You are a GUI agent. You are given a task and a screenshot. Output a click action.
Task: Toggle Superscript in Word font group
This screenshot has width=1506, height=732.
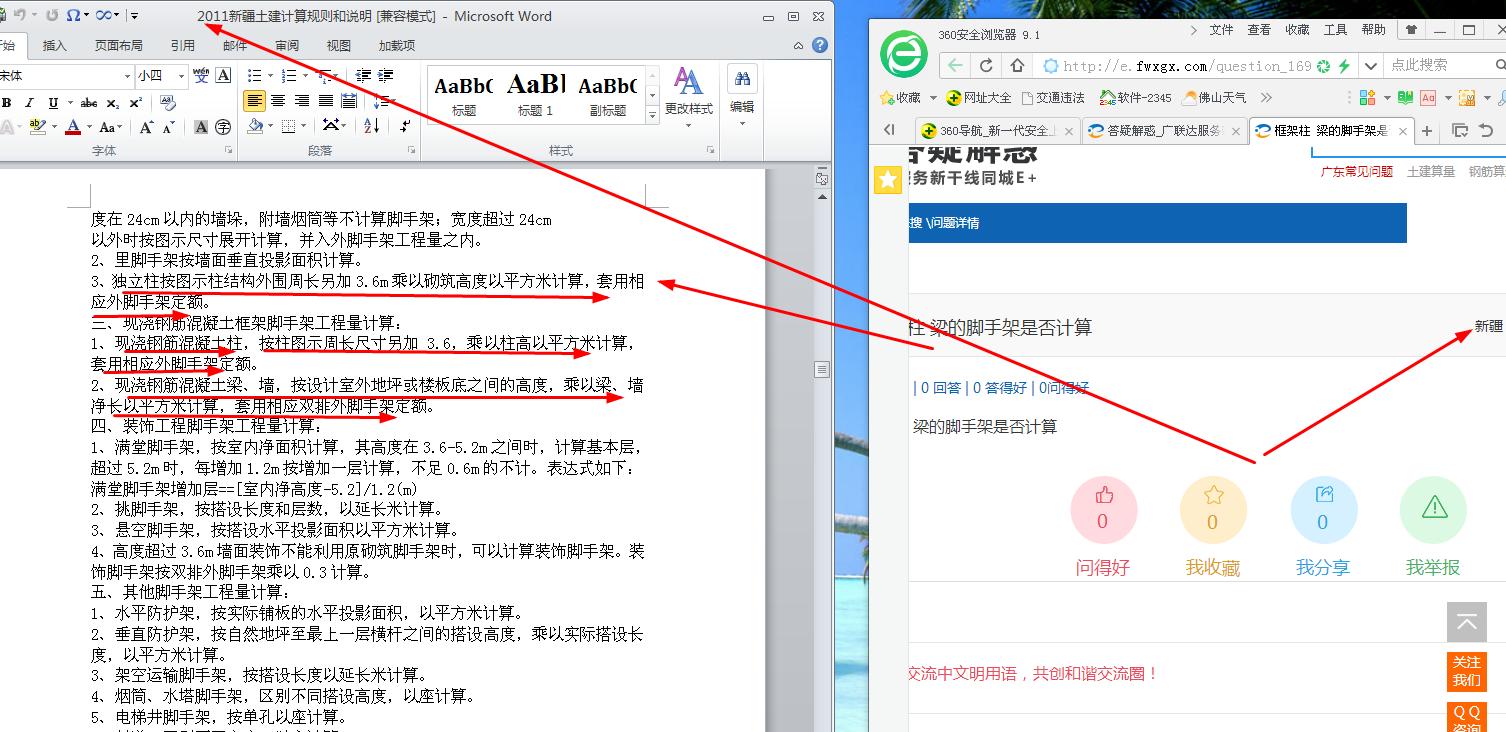(x=135, y=102)
